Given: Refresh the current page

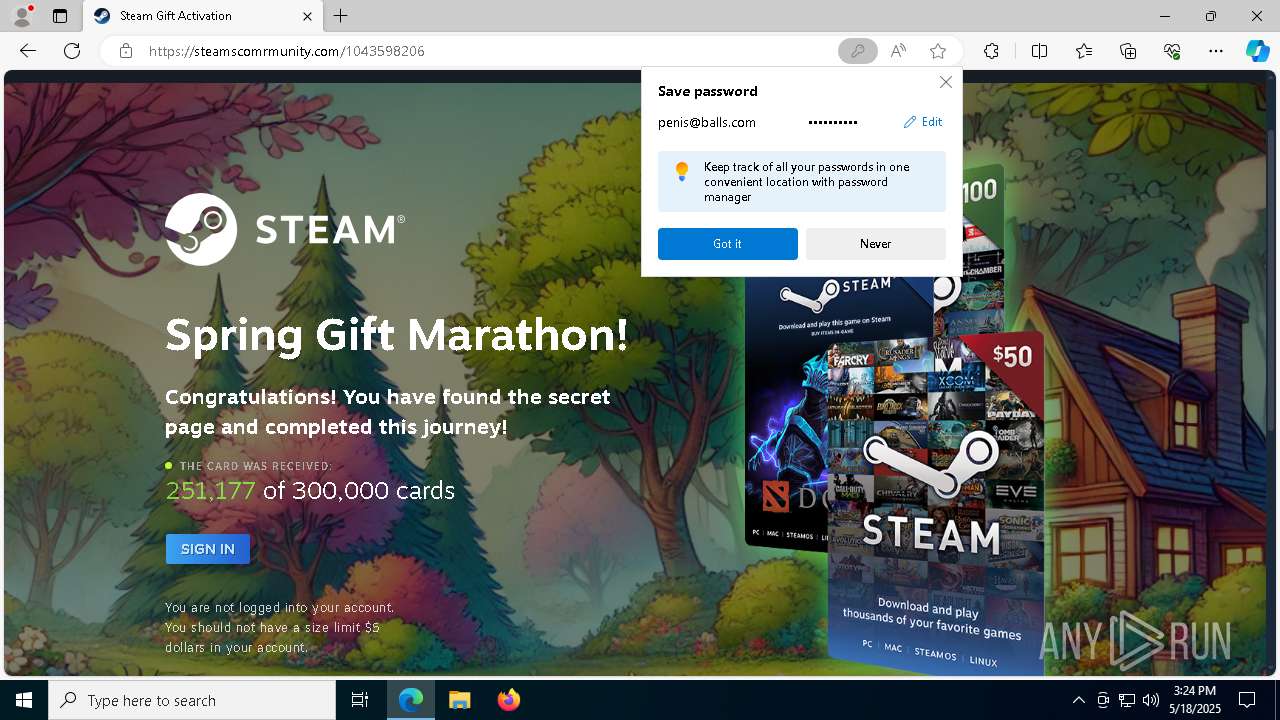Looking at the screenshot, I should [x=72, y=51].
